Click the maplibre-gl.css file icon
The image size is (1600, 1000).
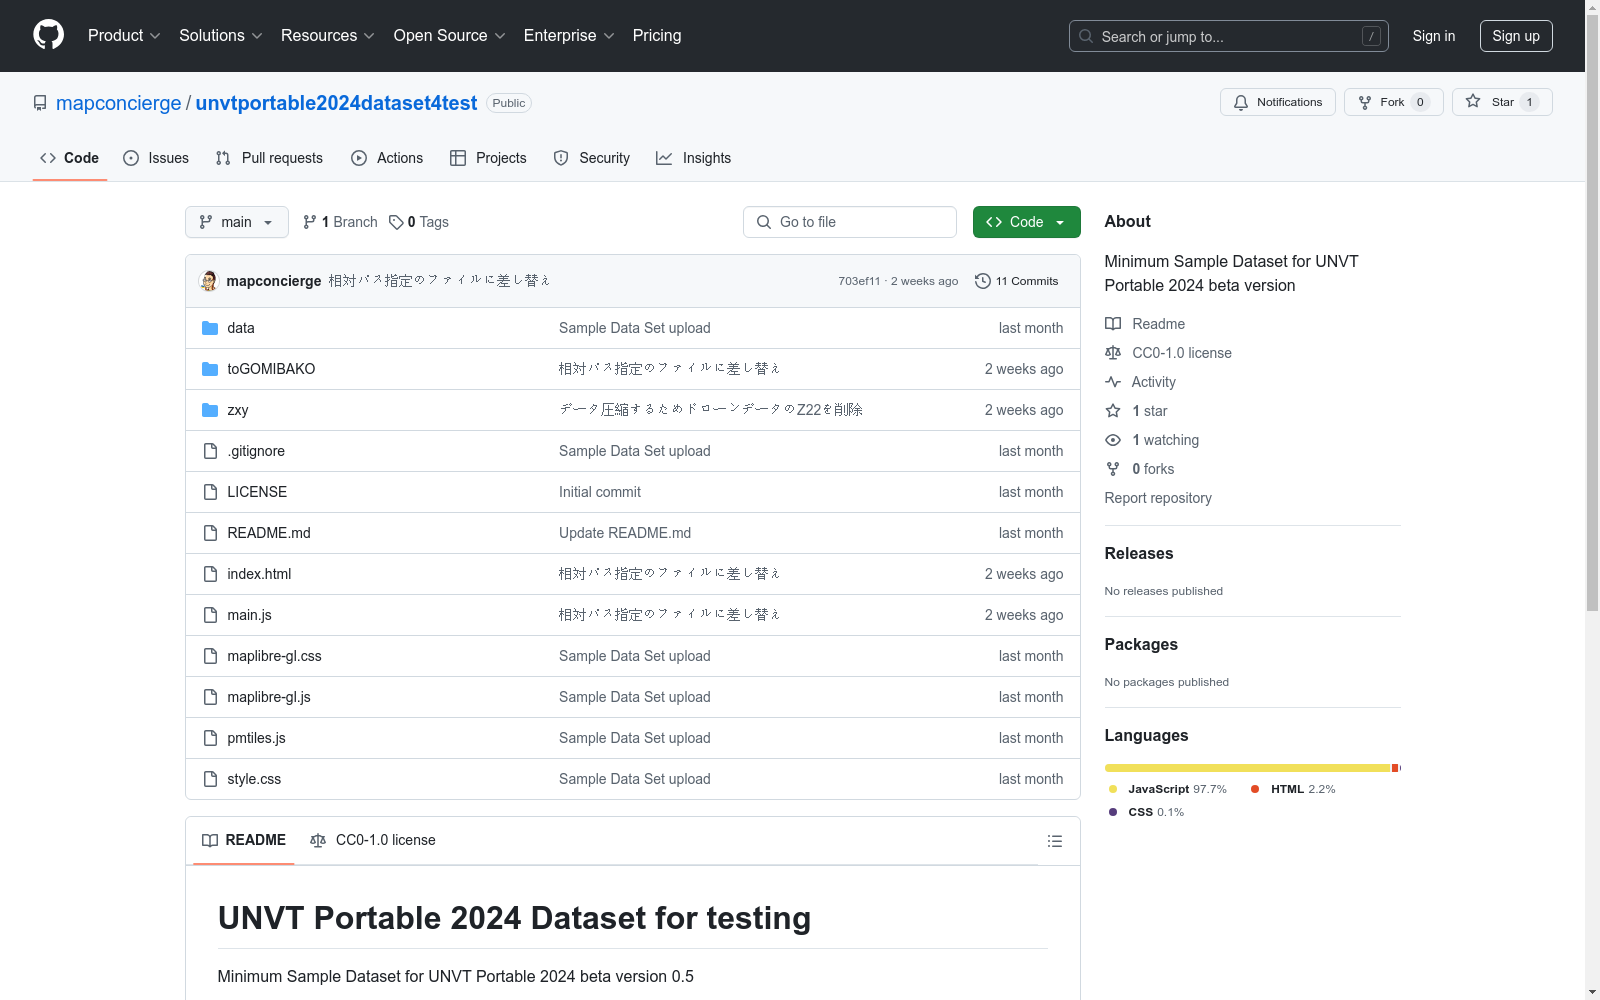(x=210, y=656)
